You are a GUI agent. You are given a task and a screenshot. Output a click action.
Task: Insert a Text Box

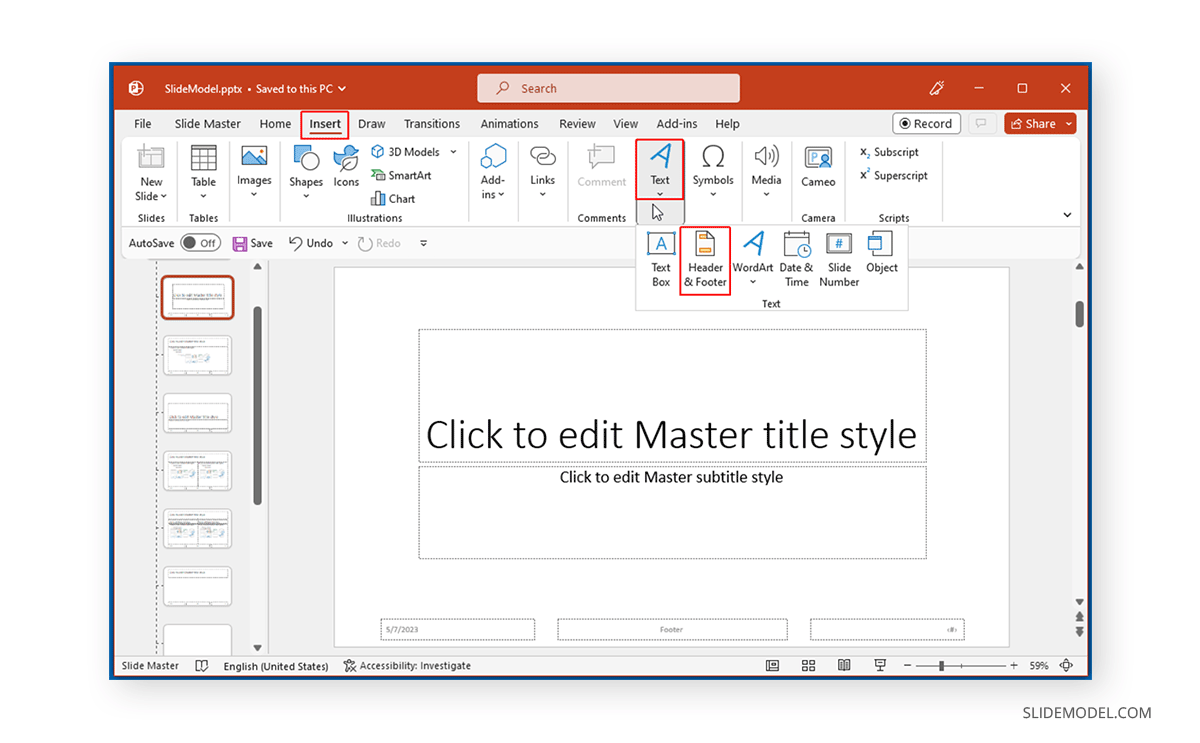[660, 258]
